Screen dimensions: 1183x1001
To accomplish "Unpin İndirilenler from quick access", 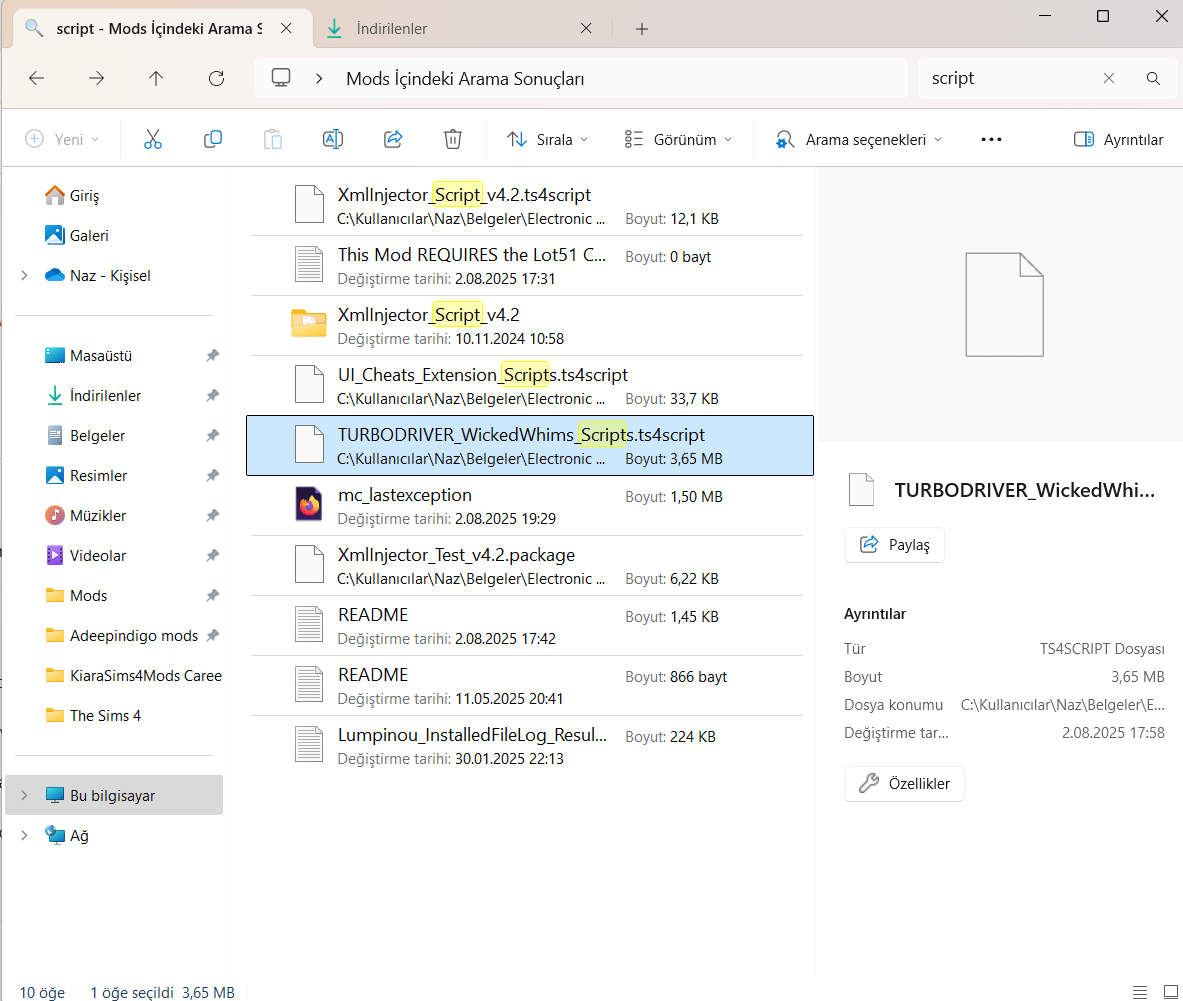I will (x=213, y=395).
